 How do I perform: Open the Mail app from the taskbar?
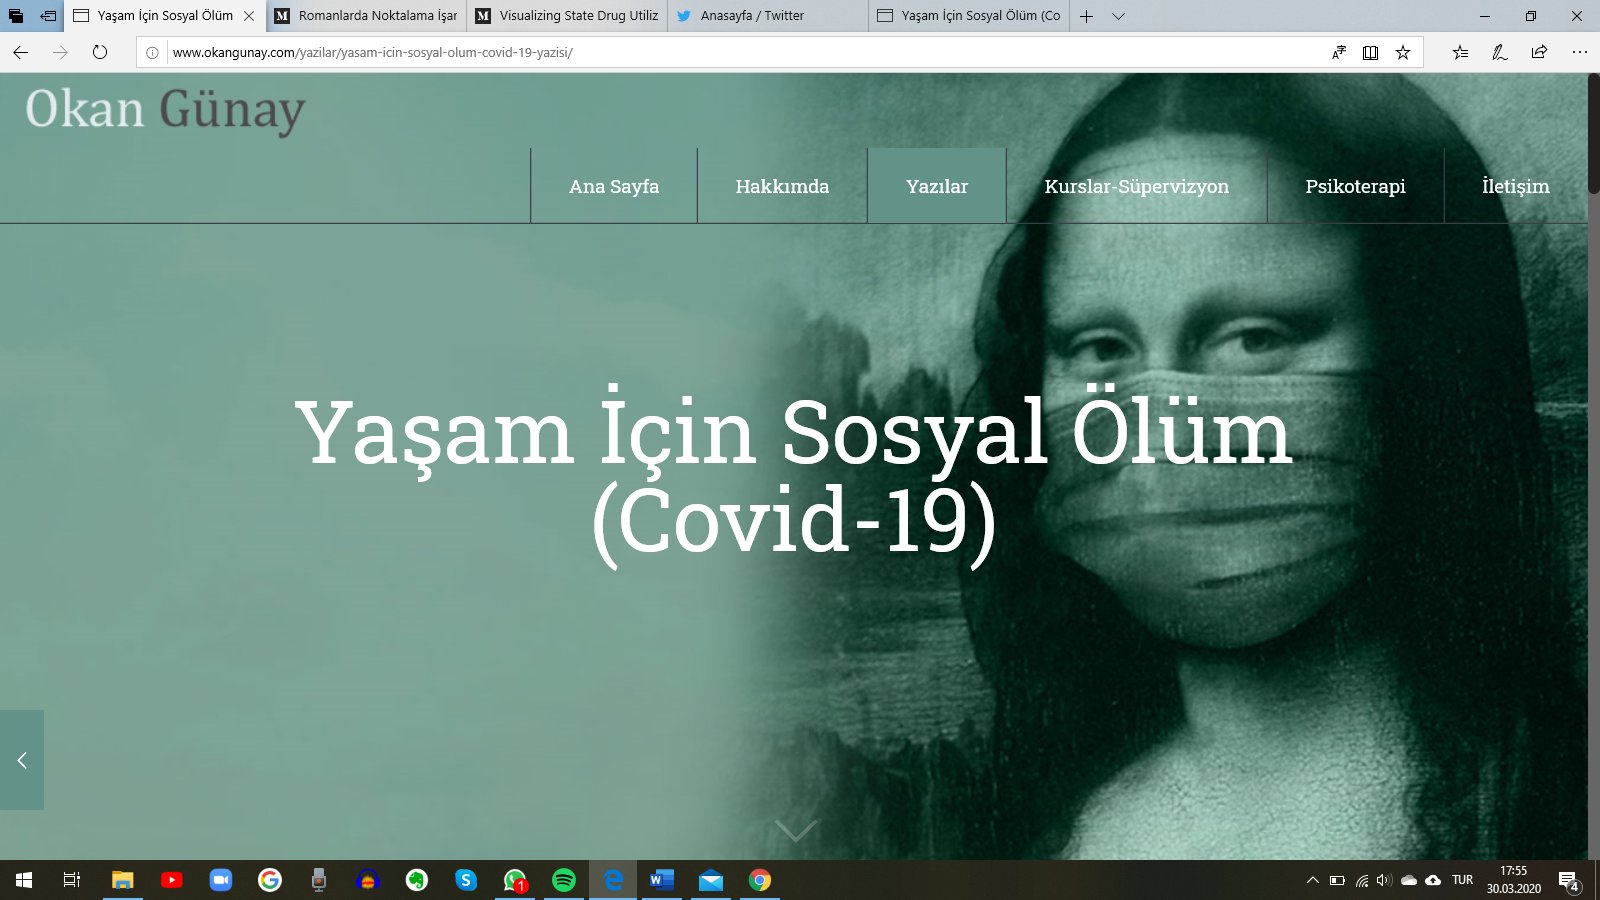[711, 880]
